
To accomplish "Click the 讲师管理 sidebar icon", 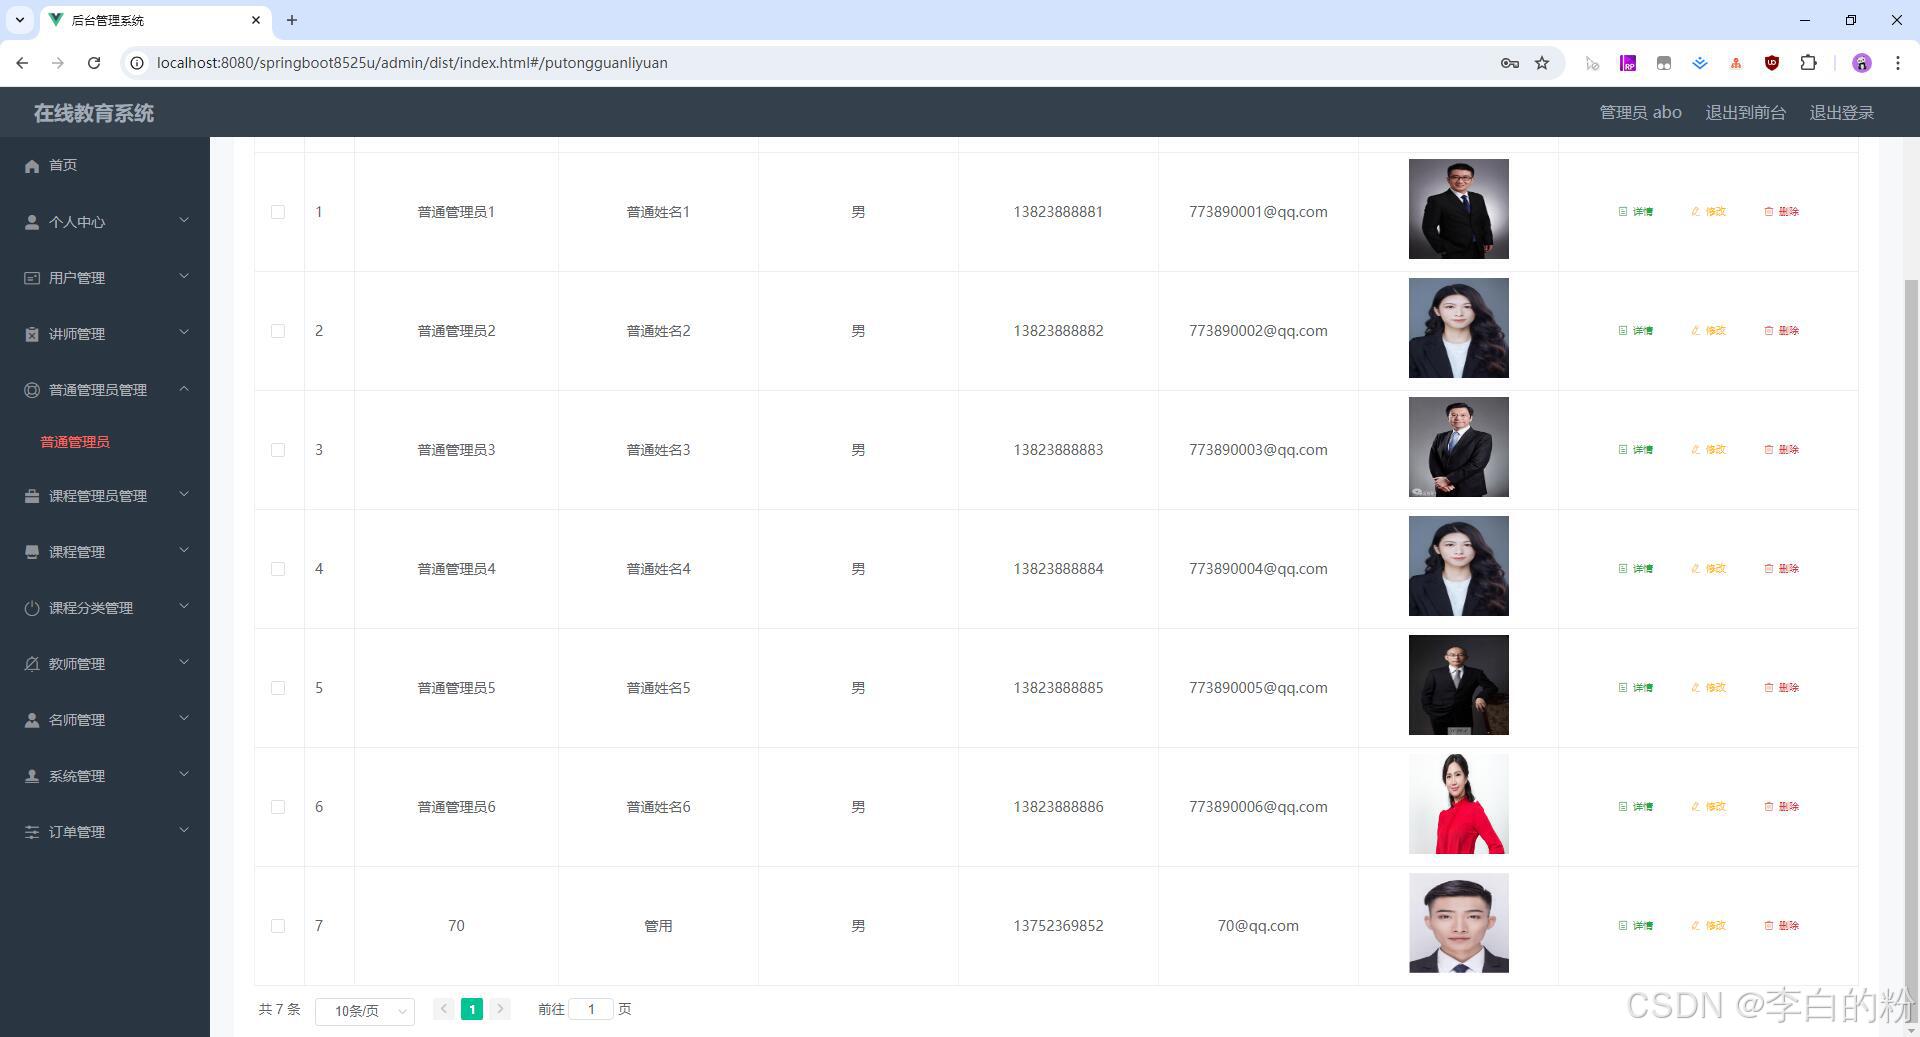I will 32,334.
